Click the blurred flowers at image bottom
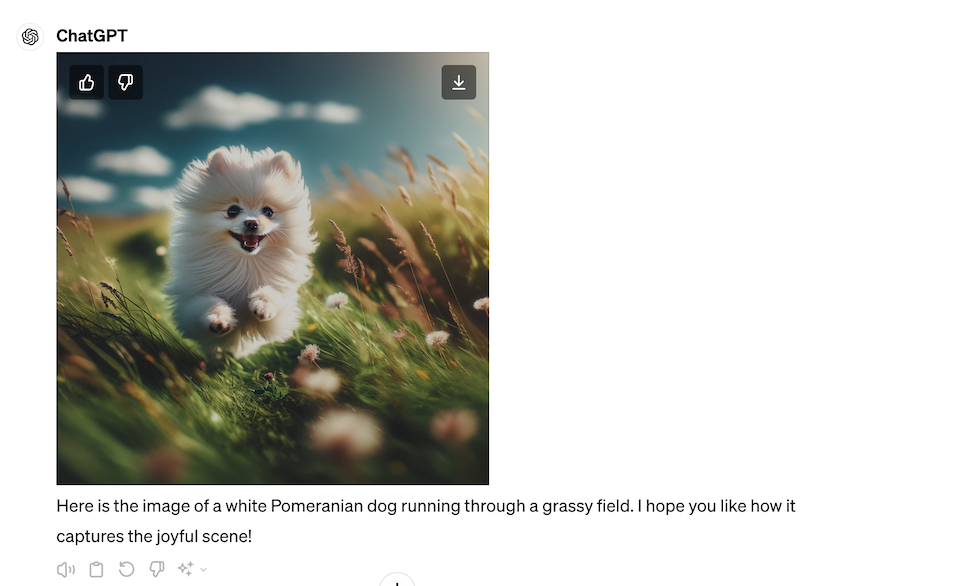The image size is (960, 586). (346, 430)
